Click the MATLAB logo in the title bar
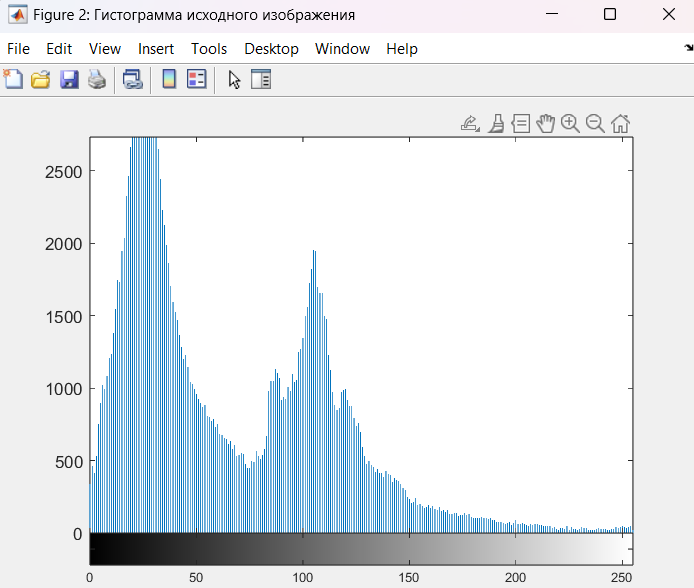The width and height of the screenshot is (694, 588). click(18, 15)
